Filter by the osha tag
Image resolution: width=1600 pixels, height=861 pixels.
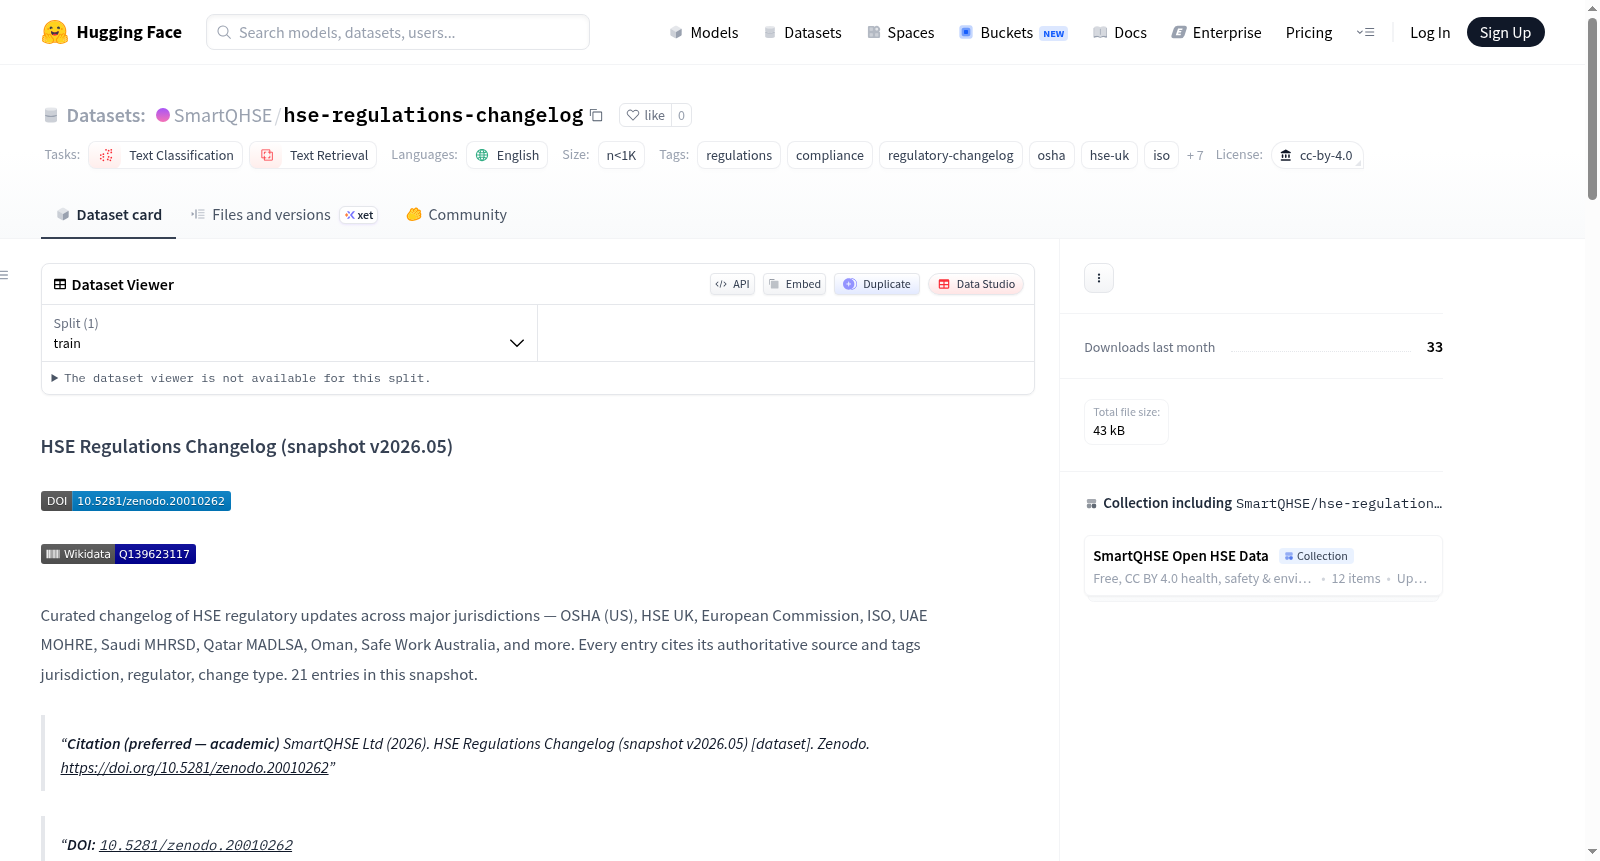point(1051,155)
